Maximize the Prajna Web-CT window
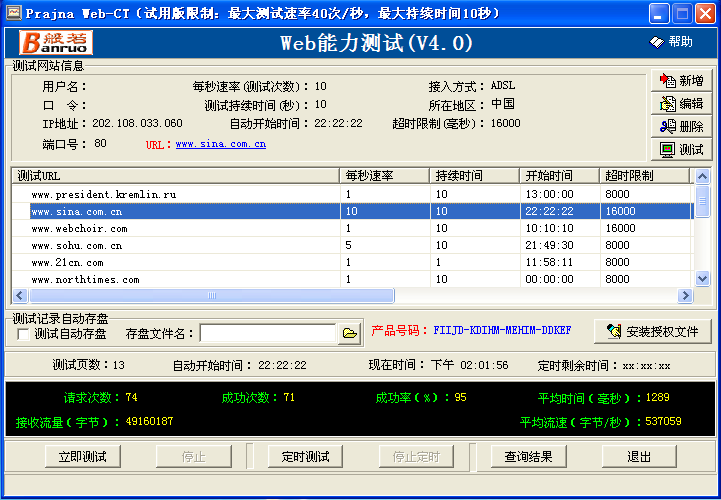The width and height of the screenshot is (721, 500). coord(682,13)
